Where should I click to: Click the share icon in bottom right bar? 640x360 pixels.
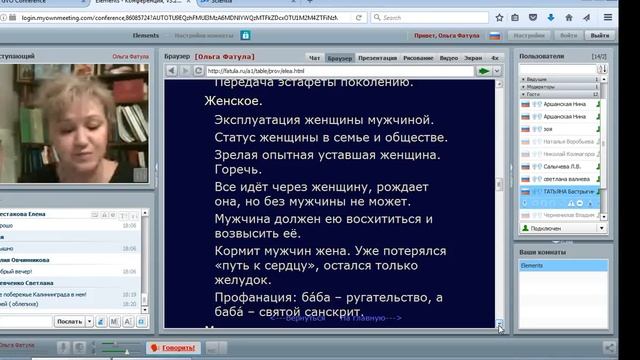(609, 347)
